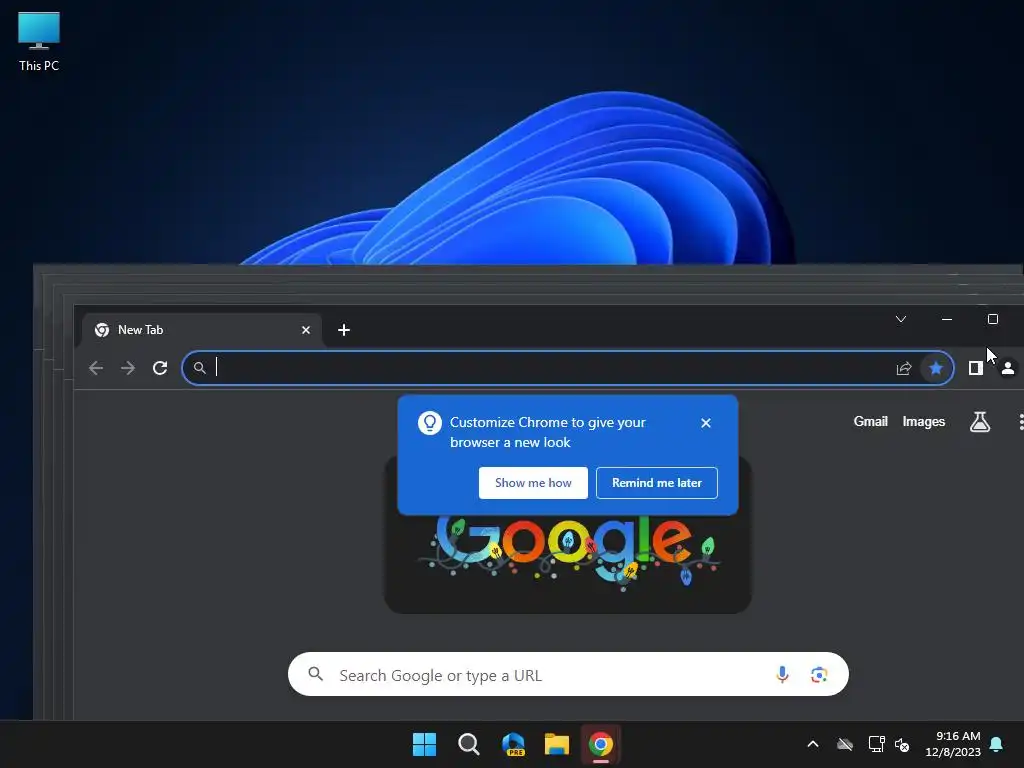
Task: Start voice search with microphone
Action: (782, 675)
